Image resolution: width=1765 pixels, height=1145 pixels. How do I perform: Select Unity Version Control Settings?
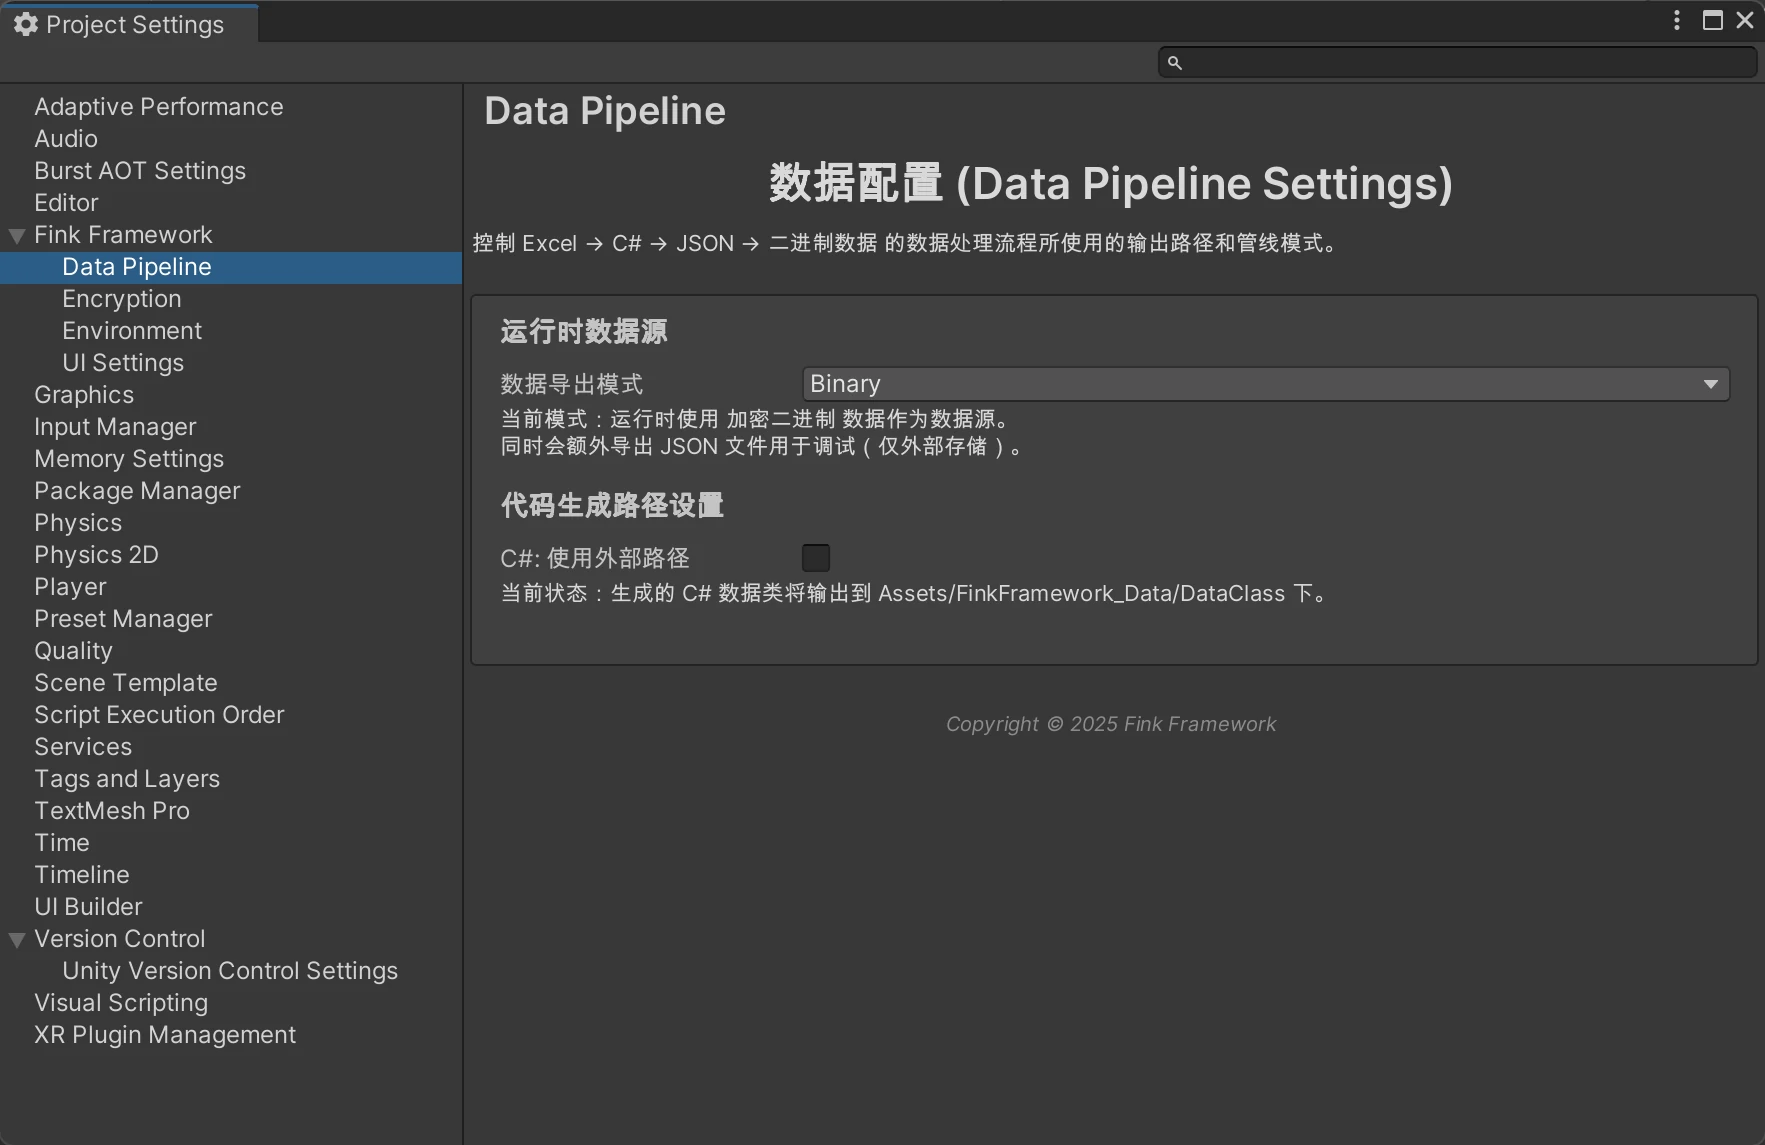point(229,971)
